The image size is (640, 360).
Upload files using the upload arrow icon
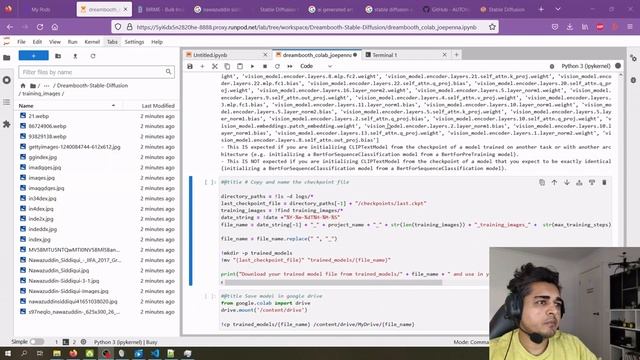click(x=75, y=56)
